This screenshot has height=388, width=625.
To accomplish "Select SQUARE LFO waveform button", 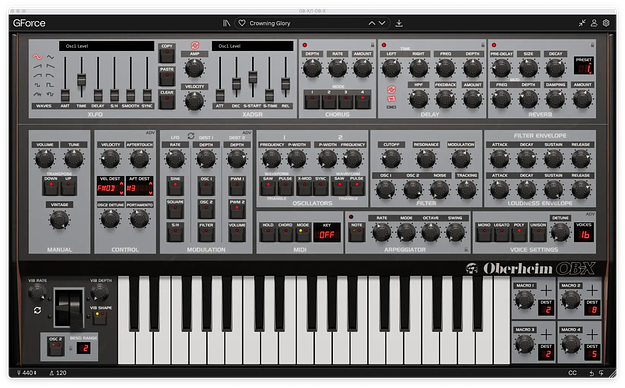I will coord(175,209).
